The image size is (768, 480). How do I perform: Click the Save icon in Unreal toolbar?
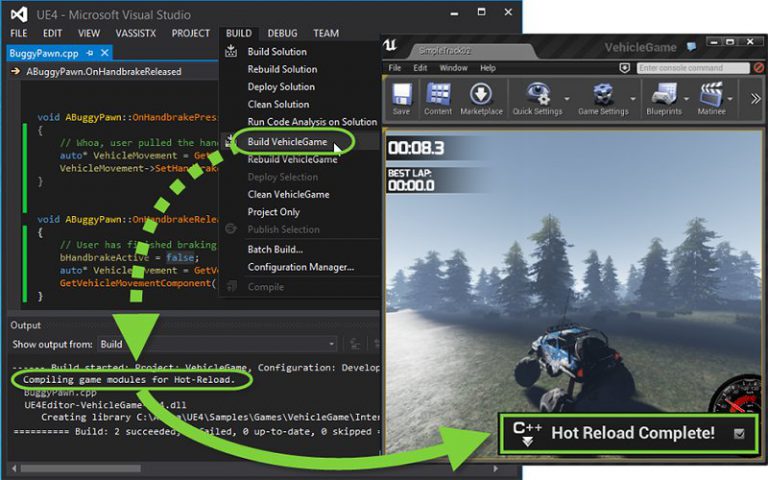(401, 95)
